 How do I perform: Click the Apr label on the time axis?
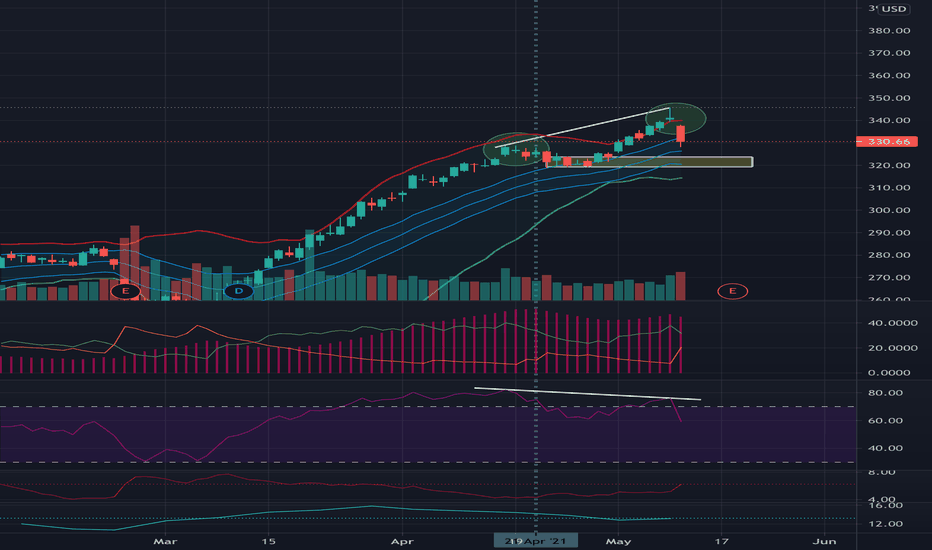pos(402,542)
